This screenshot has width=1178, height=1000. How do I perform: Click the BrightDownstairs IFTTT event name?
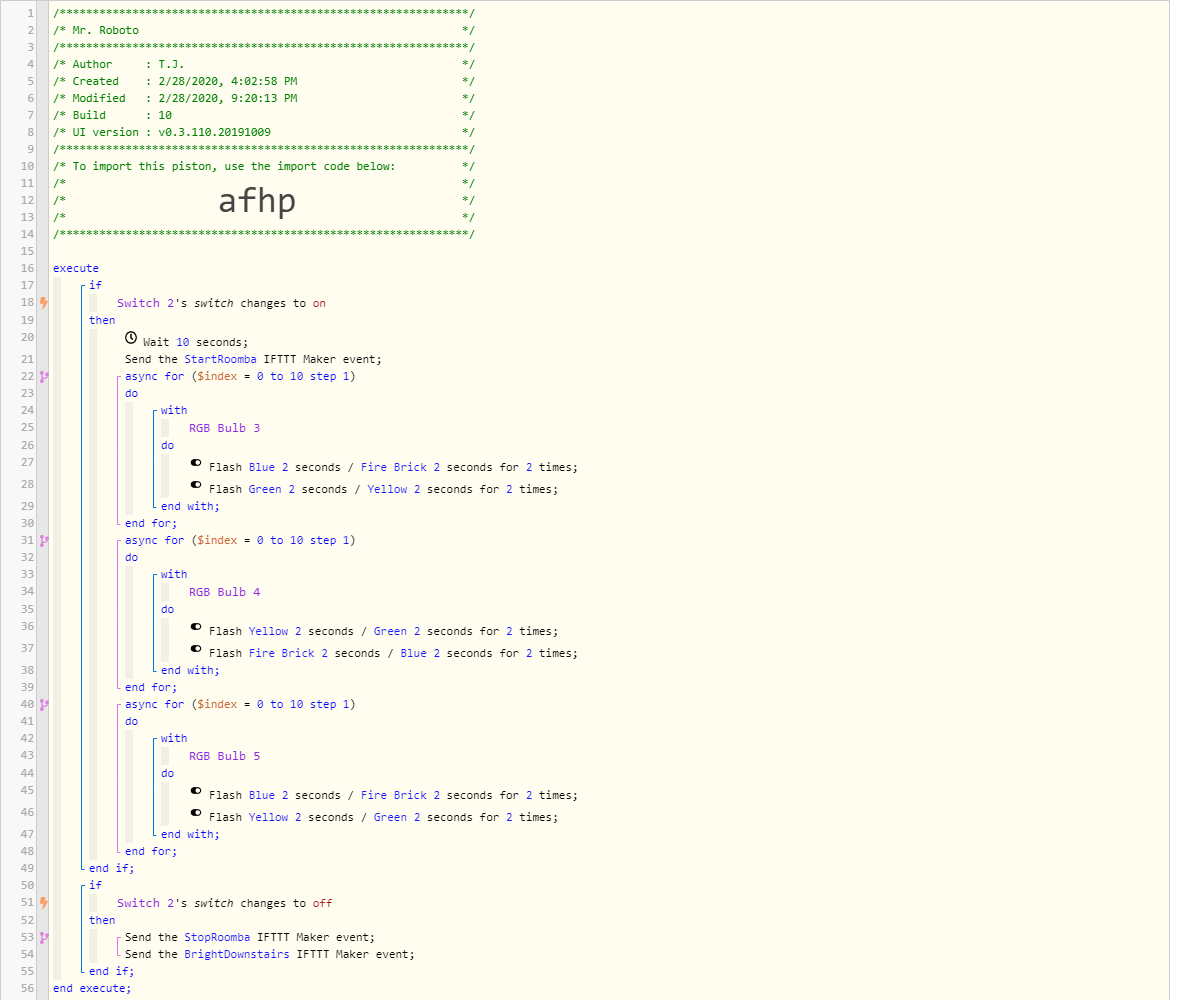click(x=237, y=954)
